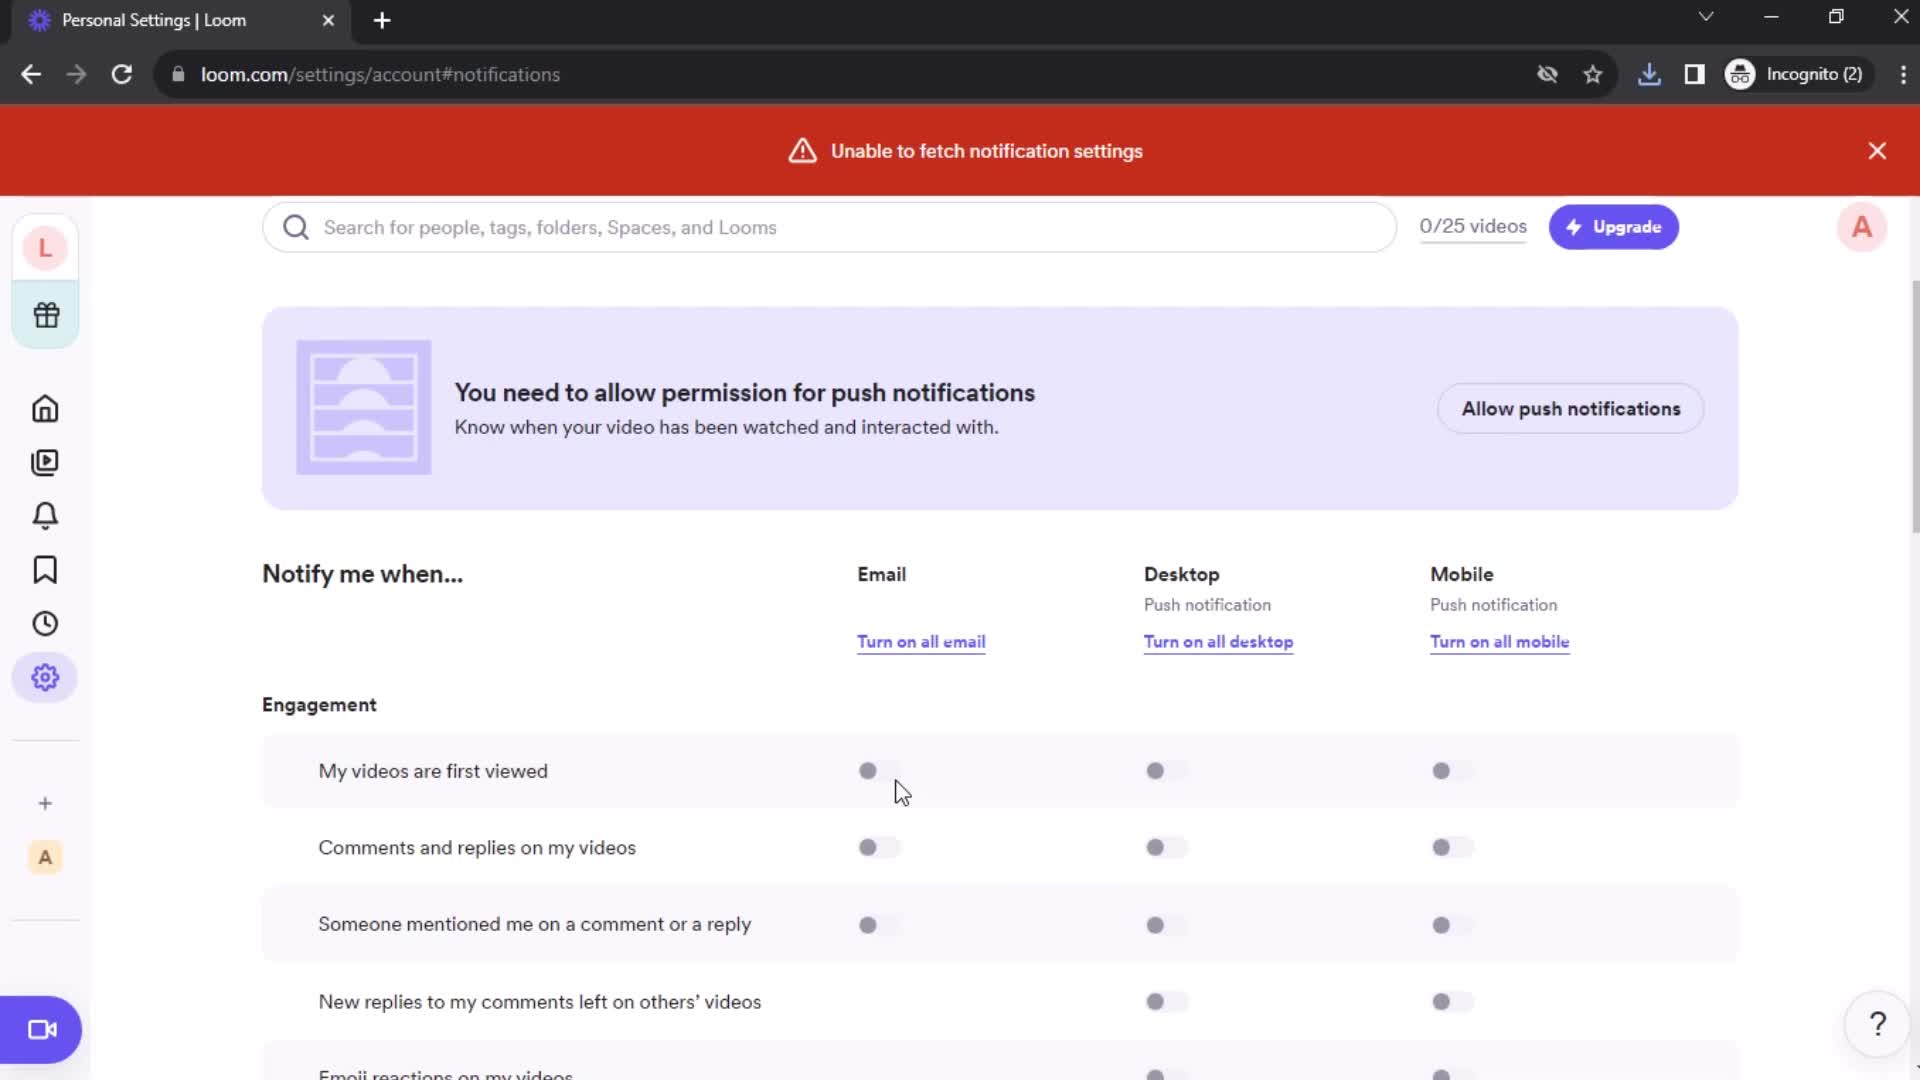The width and height of the screenshot is (1920, 1080).
Task: Toggle mobile push for Comments and replies
Action: tap(1452, 848)
